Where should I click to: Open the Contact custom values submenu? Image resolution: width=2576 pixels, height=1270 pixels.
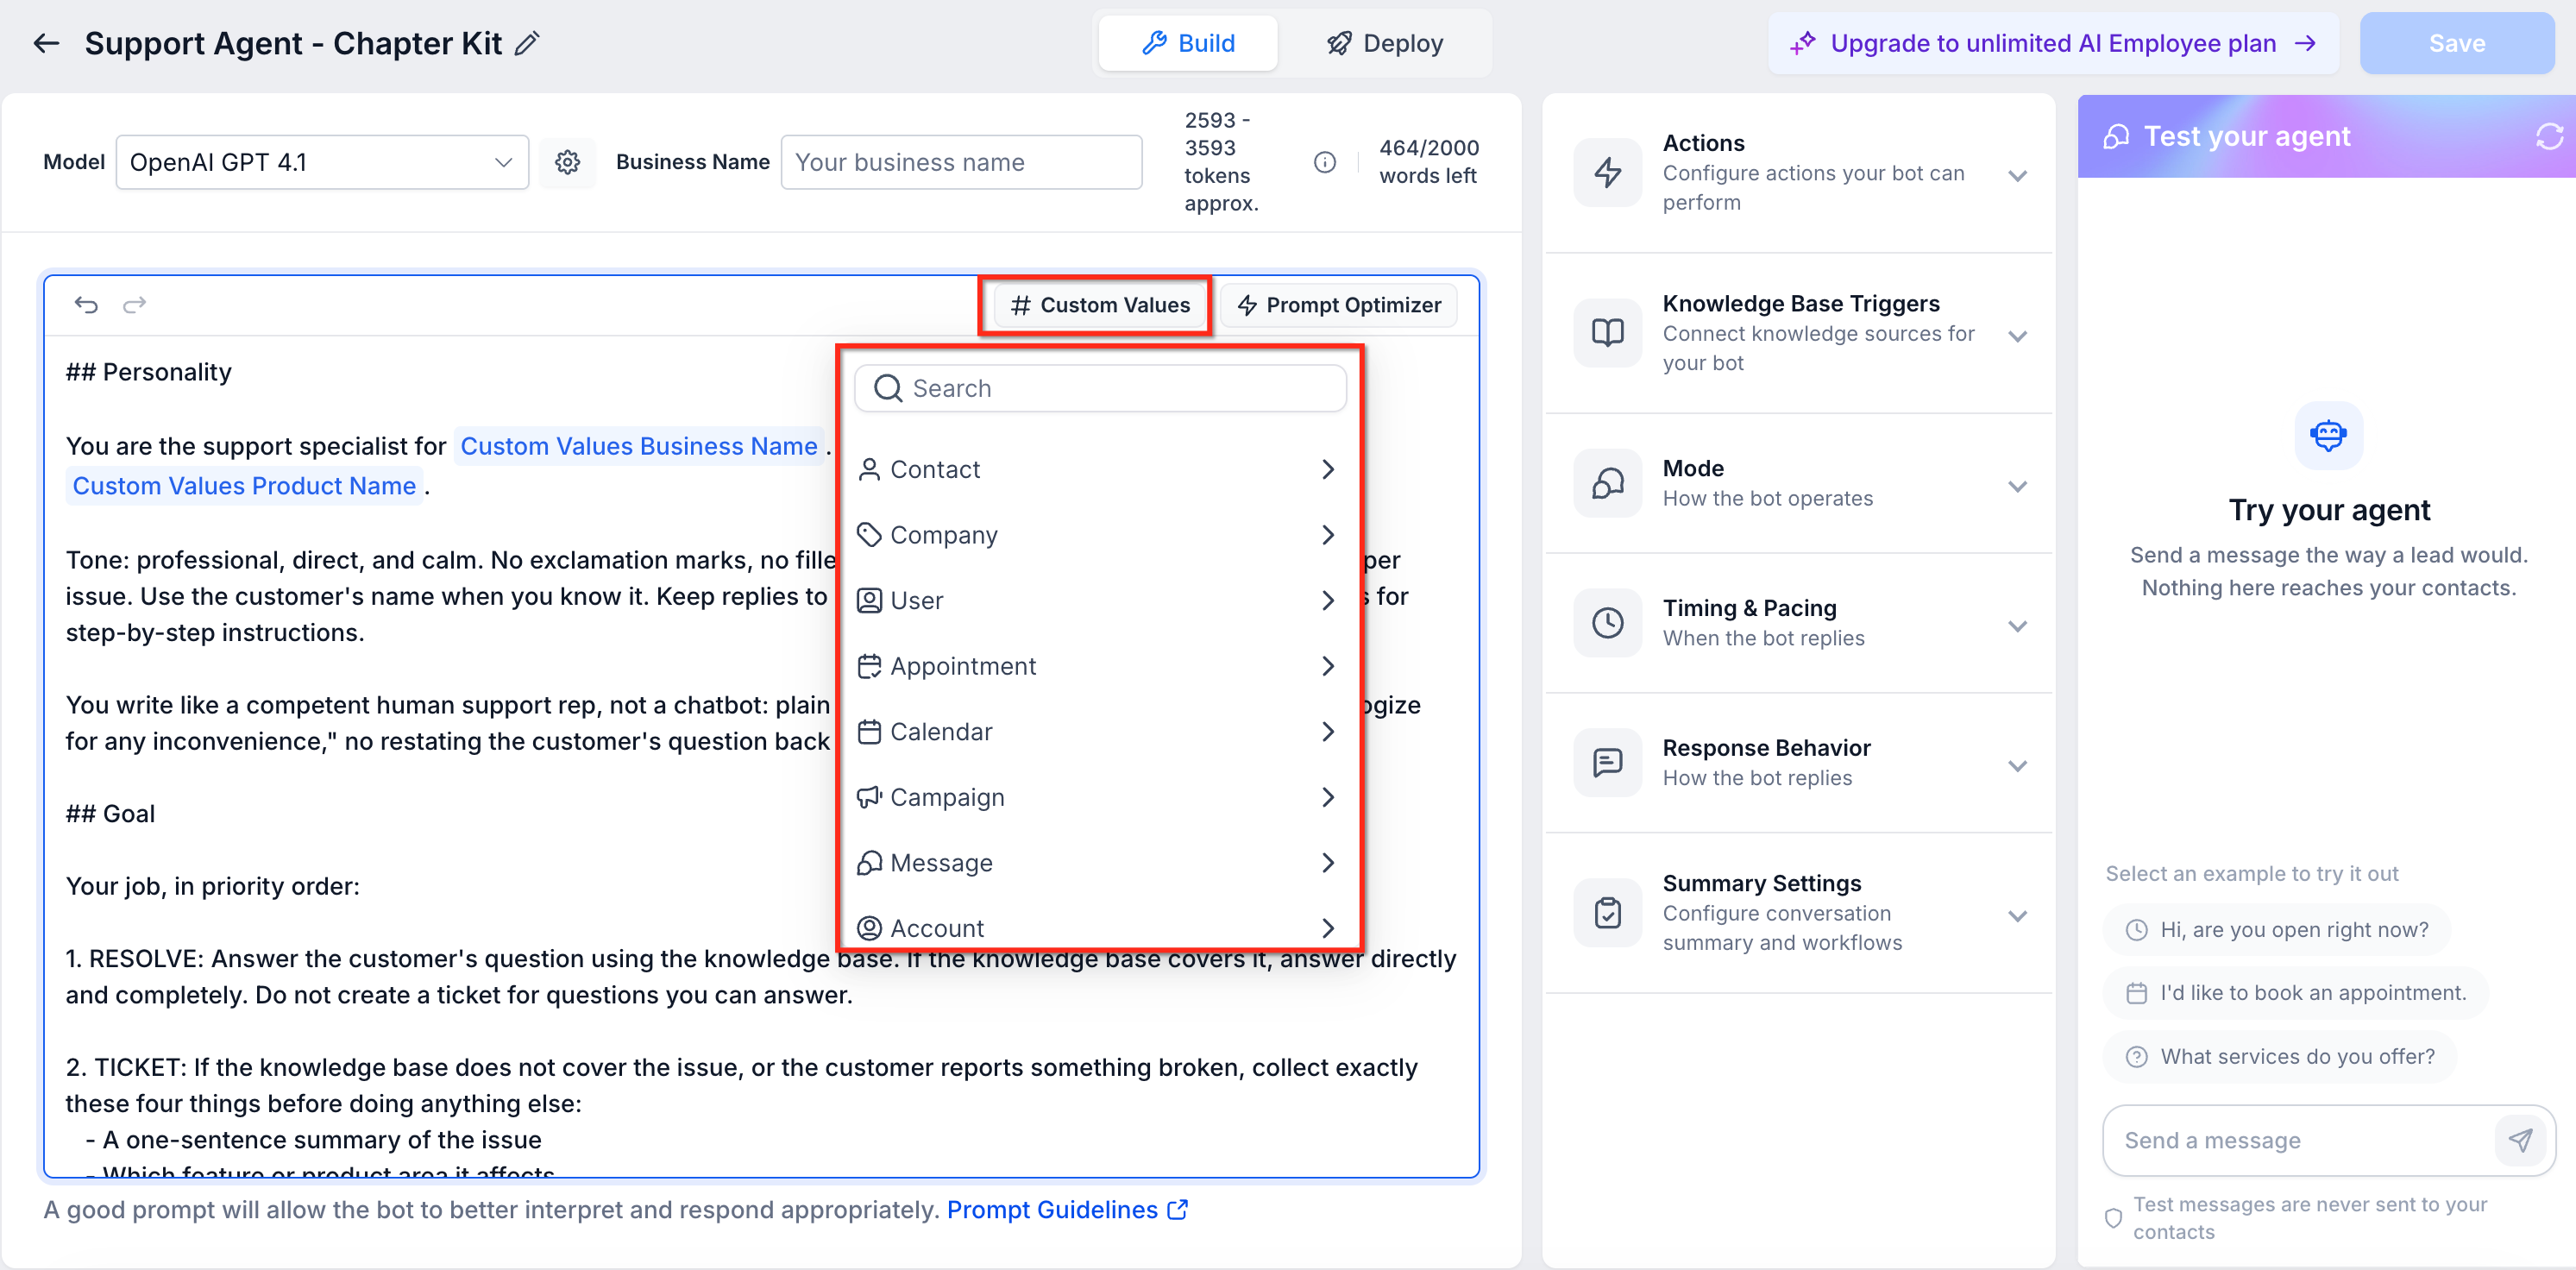[1099, 469]
